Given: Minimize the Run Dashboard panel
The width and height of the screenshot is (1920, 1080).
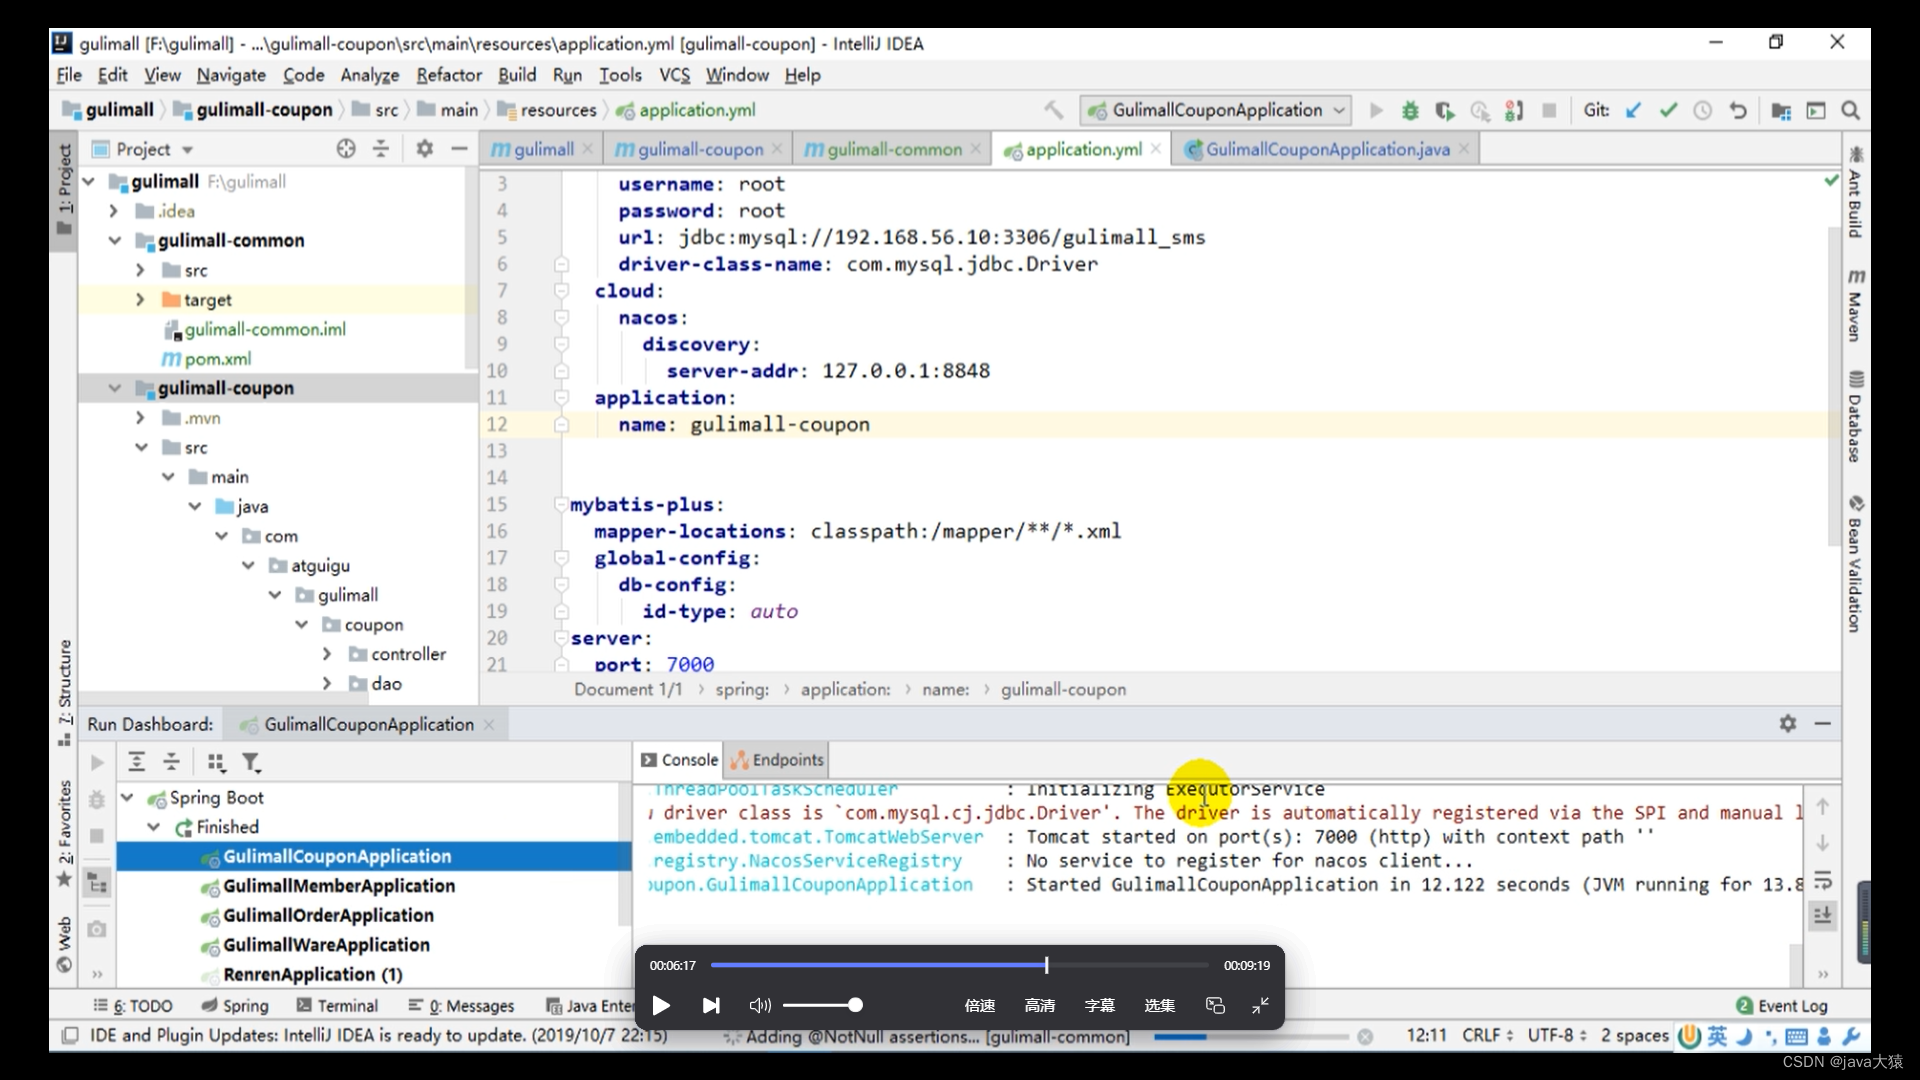Looking at the screenshot, I should [x=1823, y=723].
